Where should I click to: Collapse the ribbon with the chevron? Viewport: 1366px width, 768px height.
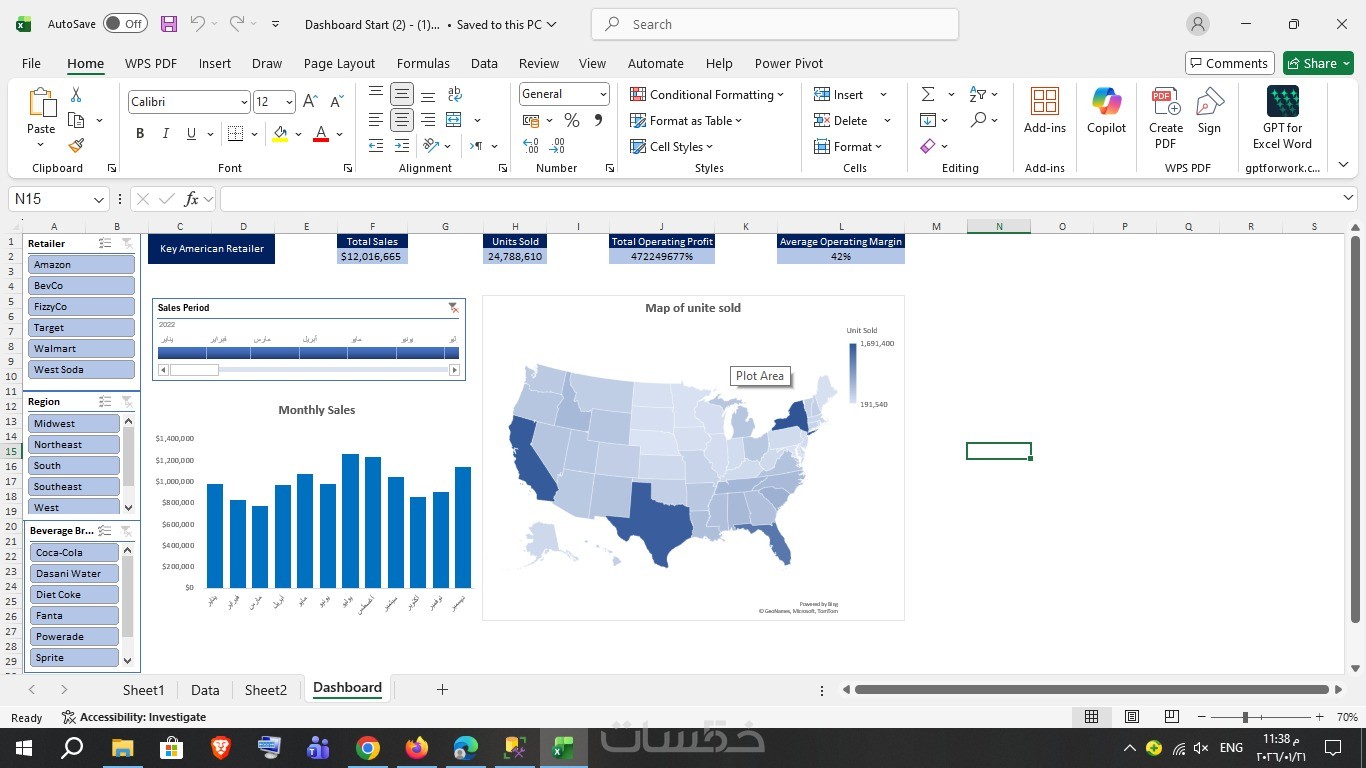point(1343,165)
